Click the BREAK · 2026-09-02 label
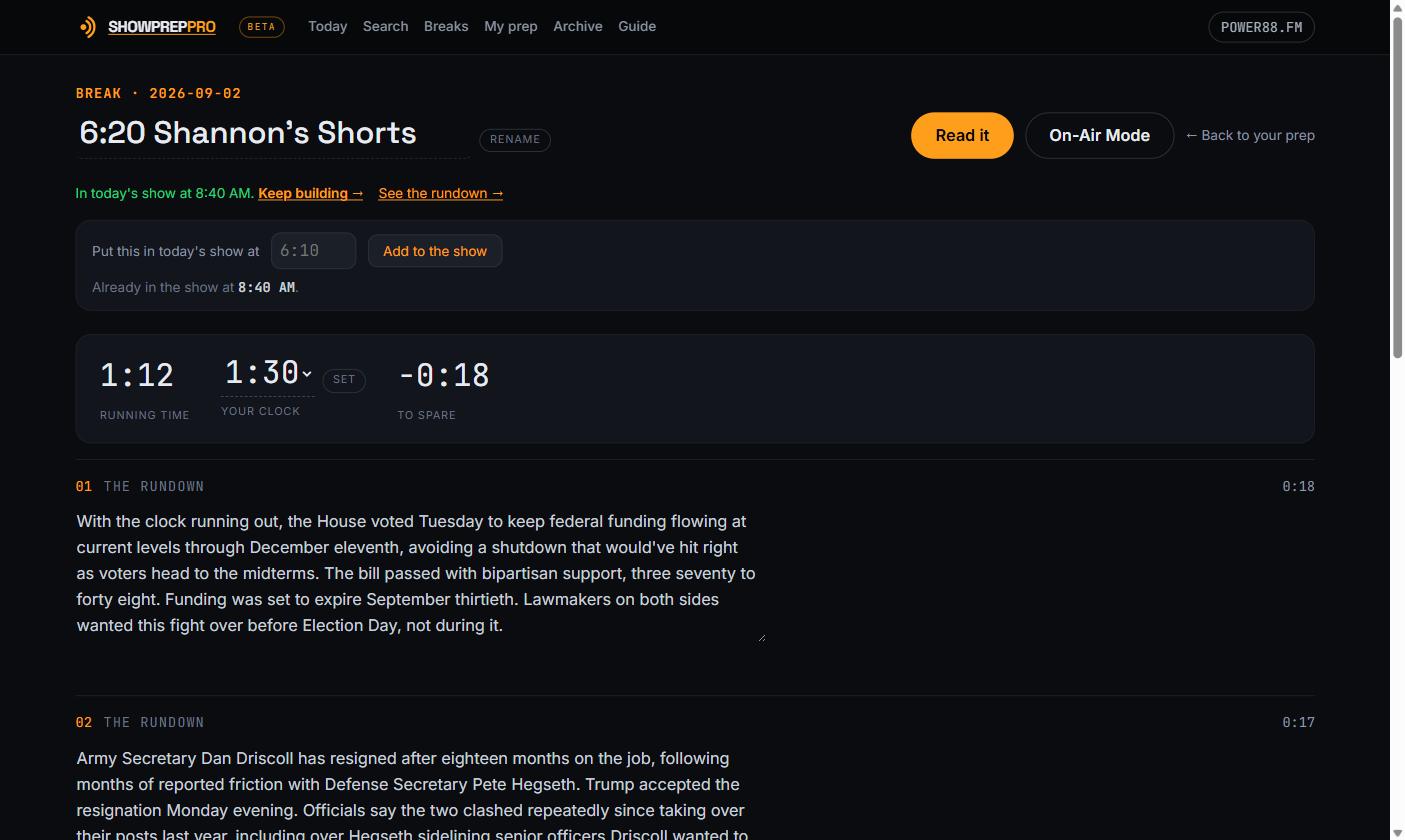This screenshot has width=1405, height=840. [x=159, y=93]
